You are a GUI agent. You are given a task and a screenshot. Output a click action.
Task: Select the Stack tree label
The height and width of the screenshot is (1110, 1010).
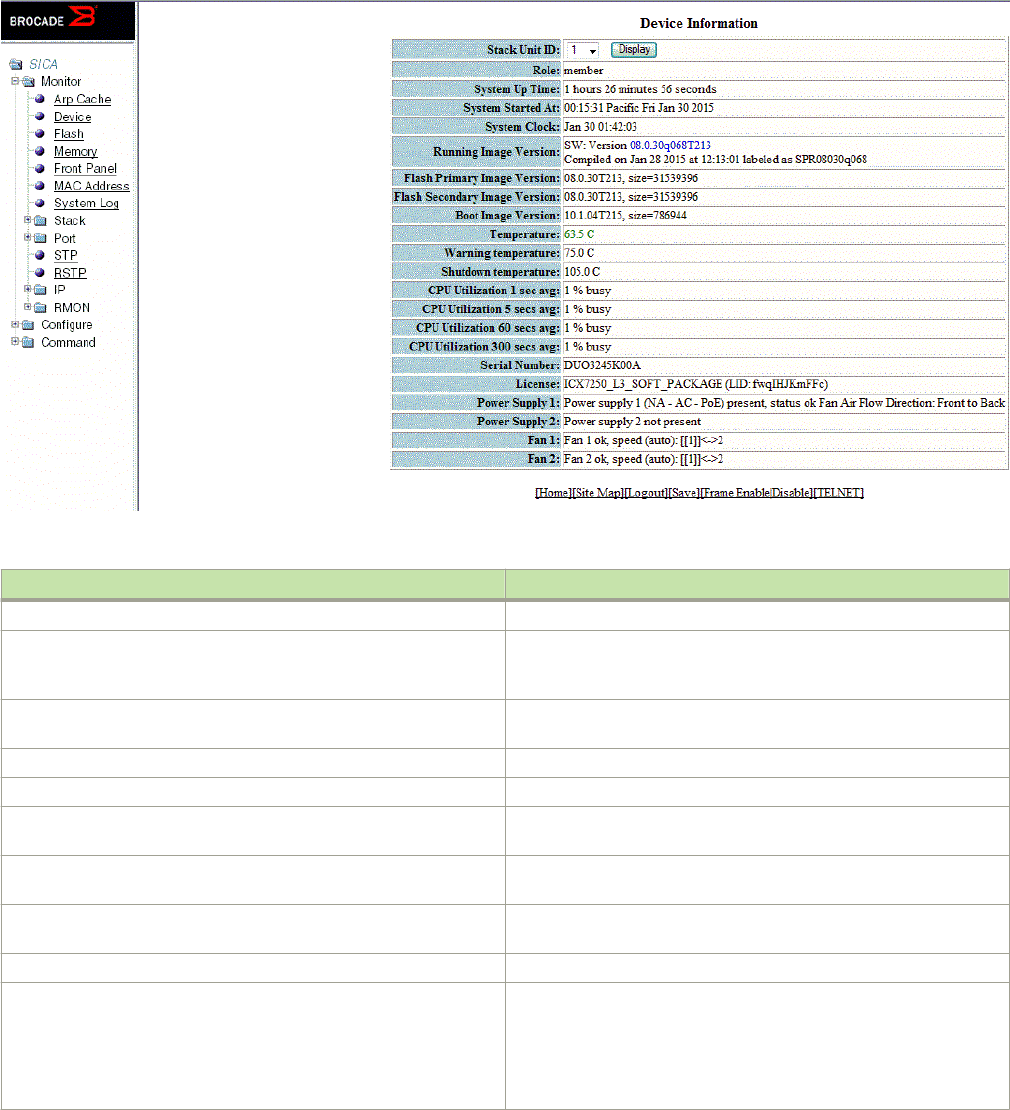[69, 221]
